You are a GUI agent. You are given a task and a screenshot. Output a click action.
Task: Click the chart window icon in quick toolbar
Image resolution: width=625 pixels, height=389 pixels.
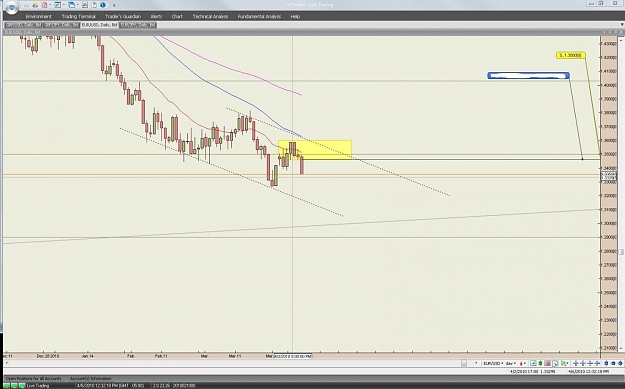(x=58, y=5)
